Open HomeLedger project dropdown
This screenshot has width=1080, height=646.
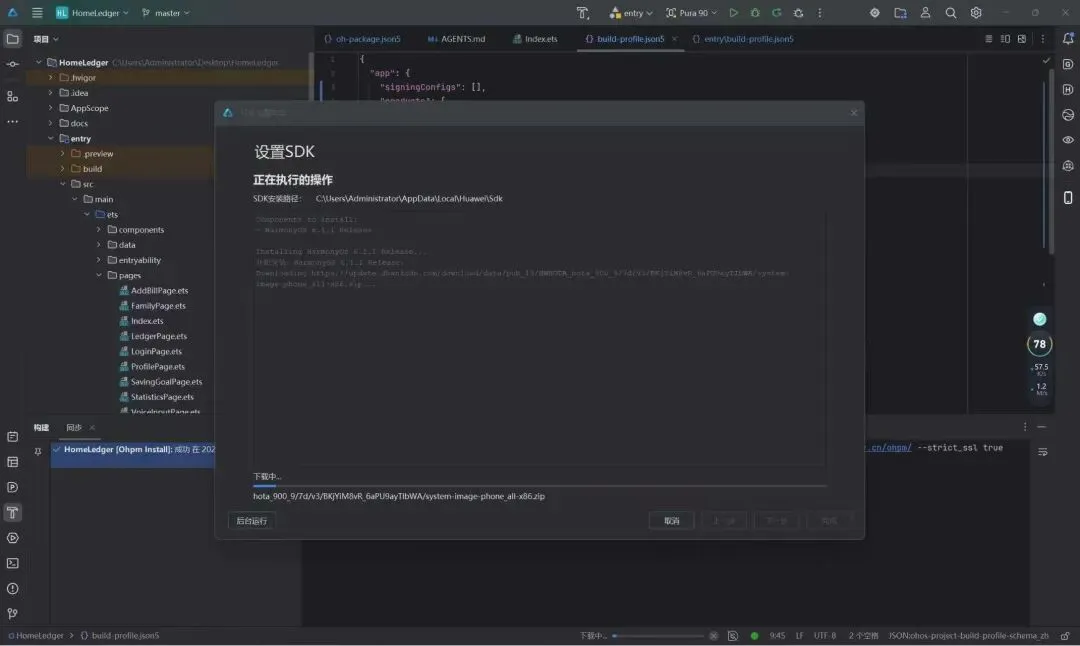[93, 12]
